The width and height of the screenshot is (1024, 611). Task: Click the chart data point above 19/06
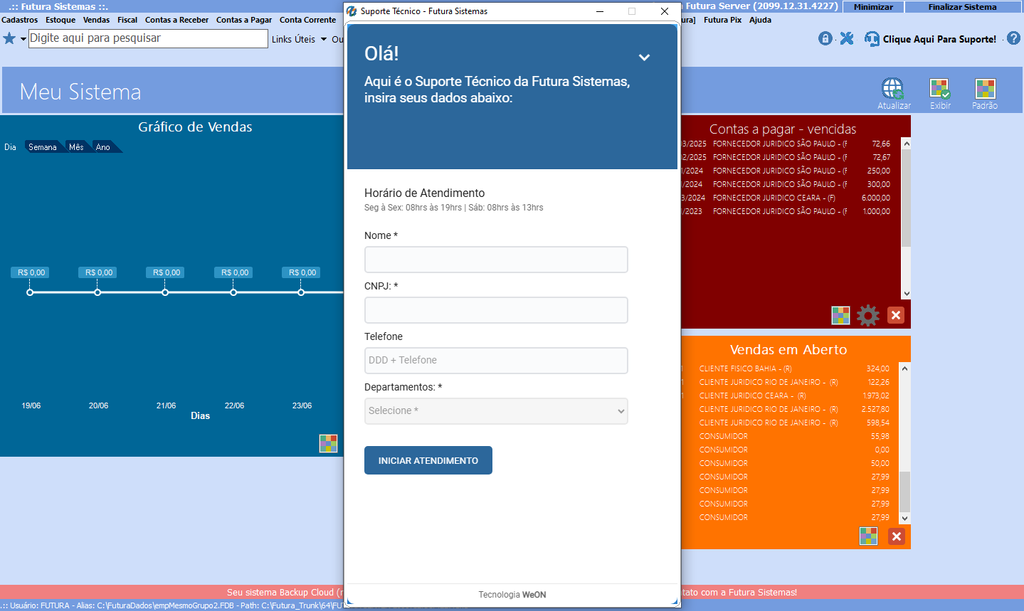click(x=30, y=292)
